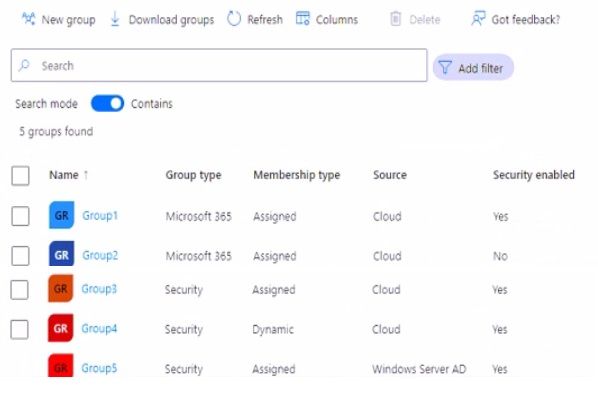Click the funnel icon in Add filter
The width and height of the screenshot is (598, 408).
point(445,67)
